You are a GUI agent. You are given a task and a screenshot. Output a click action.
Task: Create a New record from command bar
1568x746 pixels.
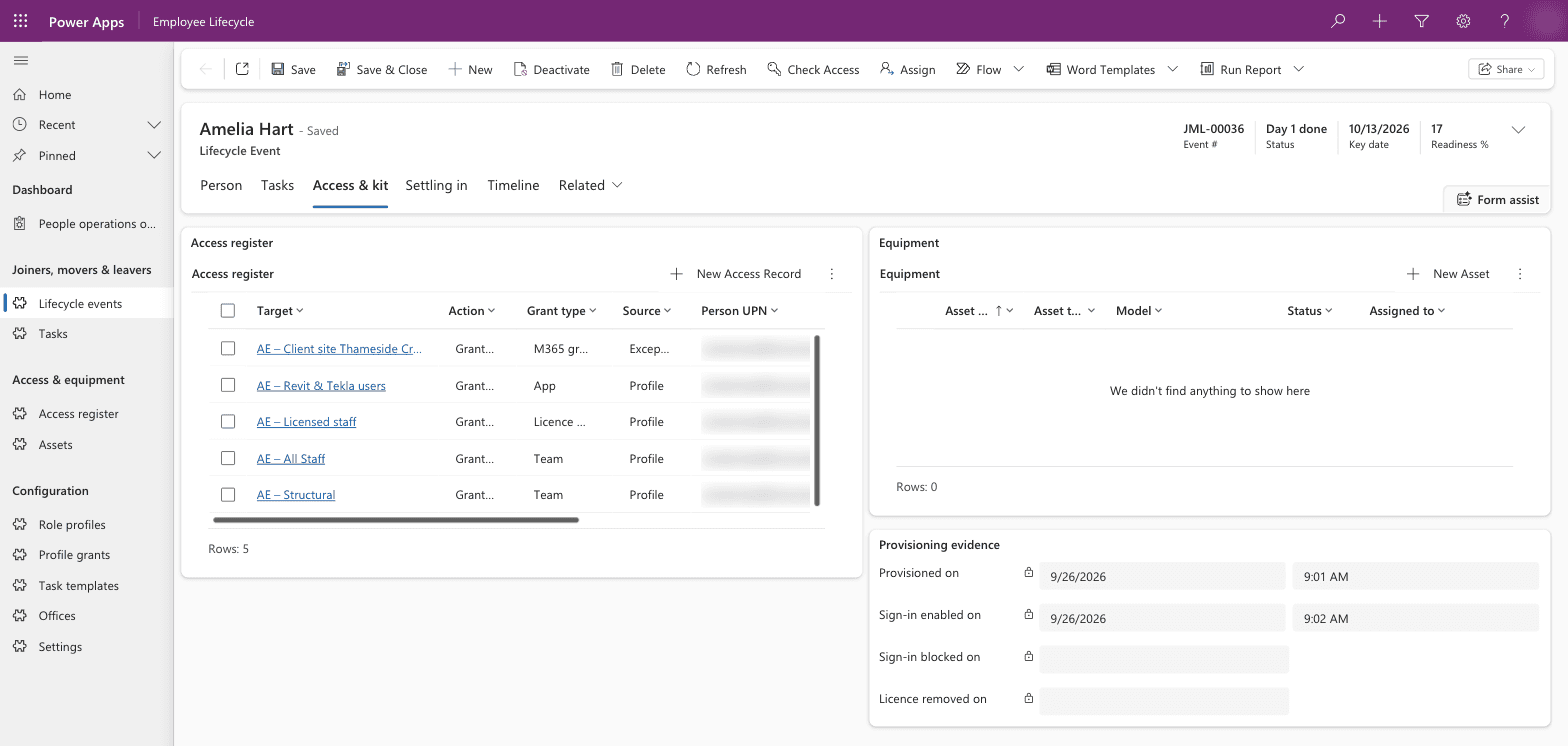pyautogui.click(x=470, y=69)
